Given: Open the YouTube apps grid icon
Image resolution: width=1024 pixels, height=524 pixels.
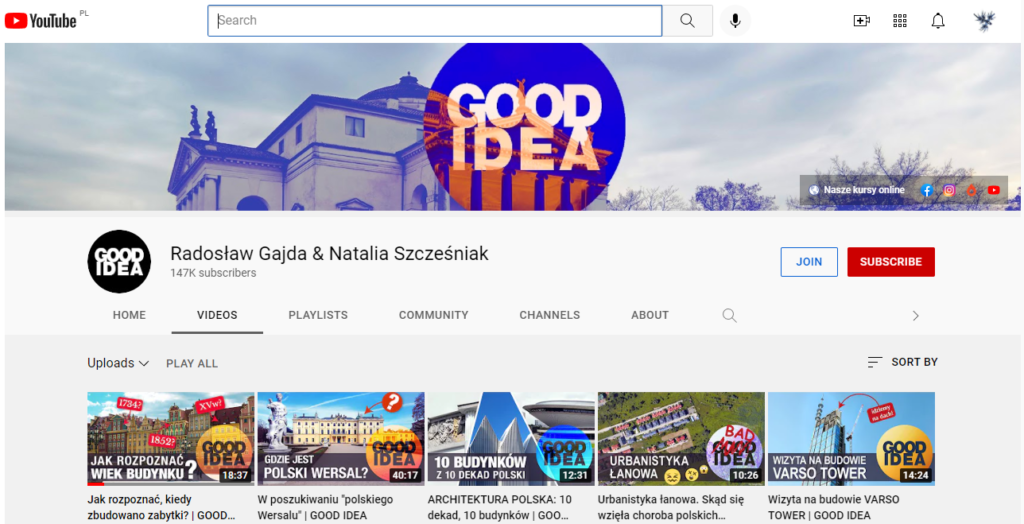Looking at the screenshot, I should 900,21.
